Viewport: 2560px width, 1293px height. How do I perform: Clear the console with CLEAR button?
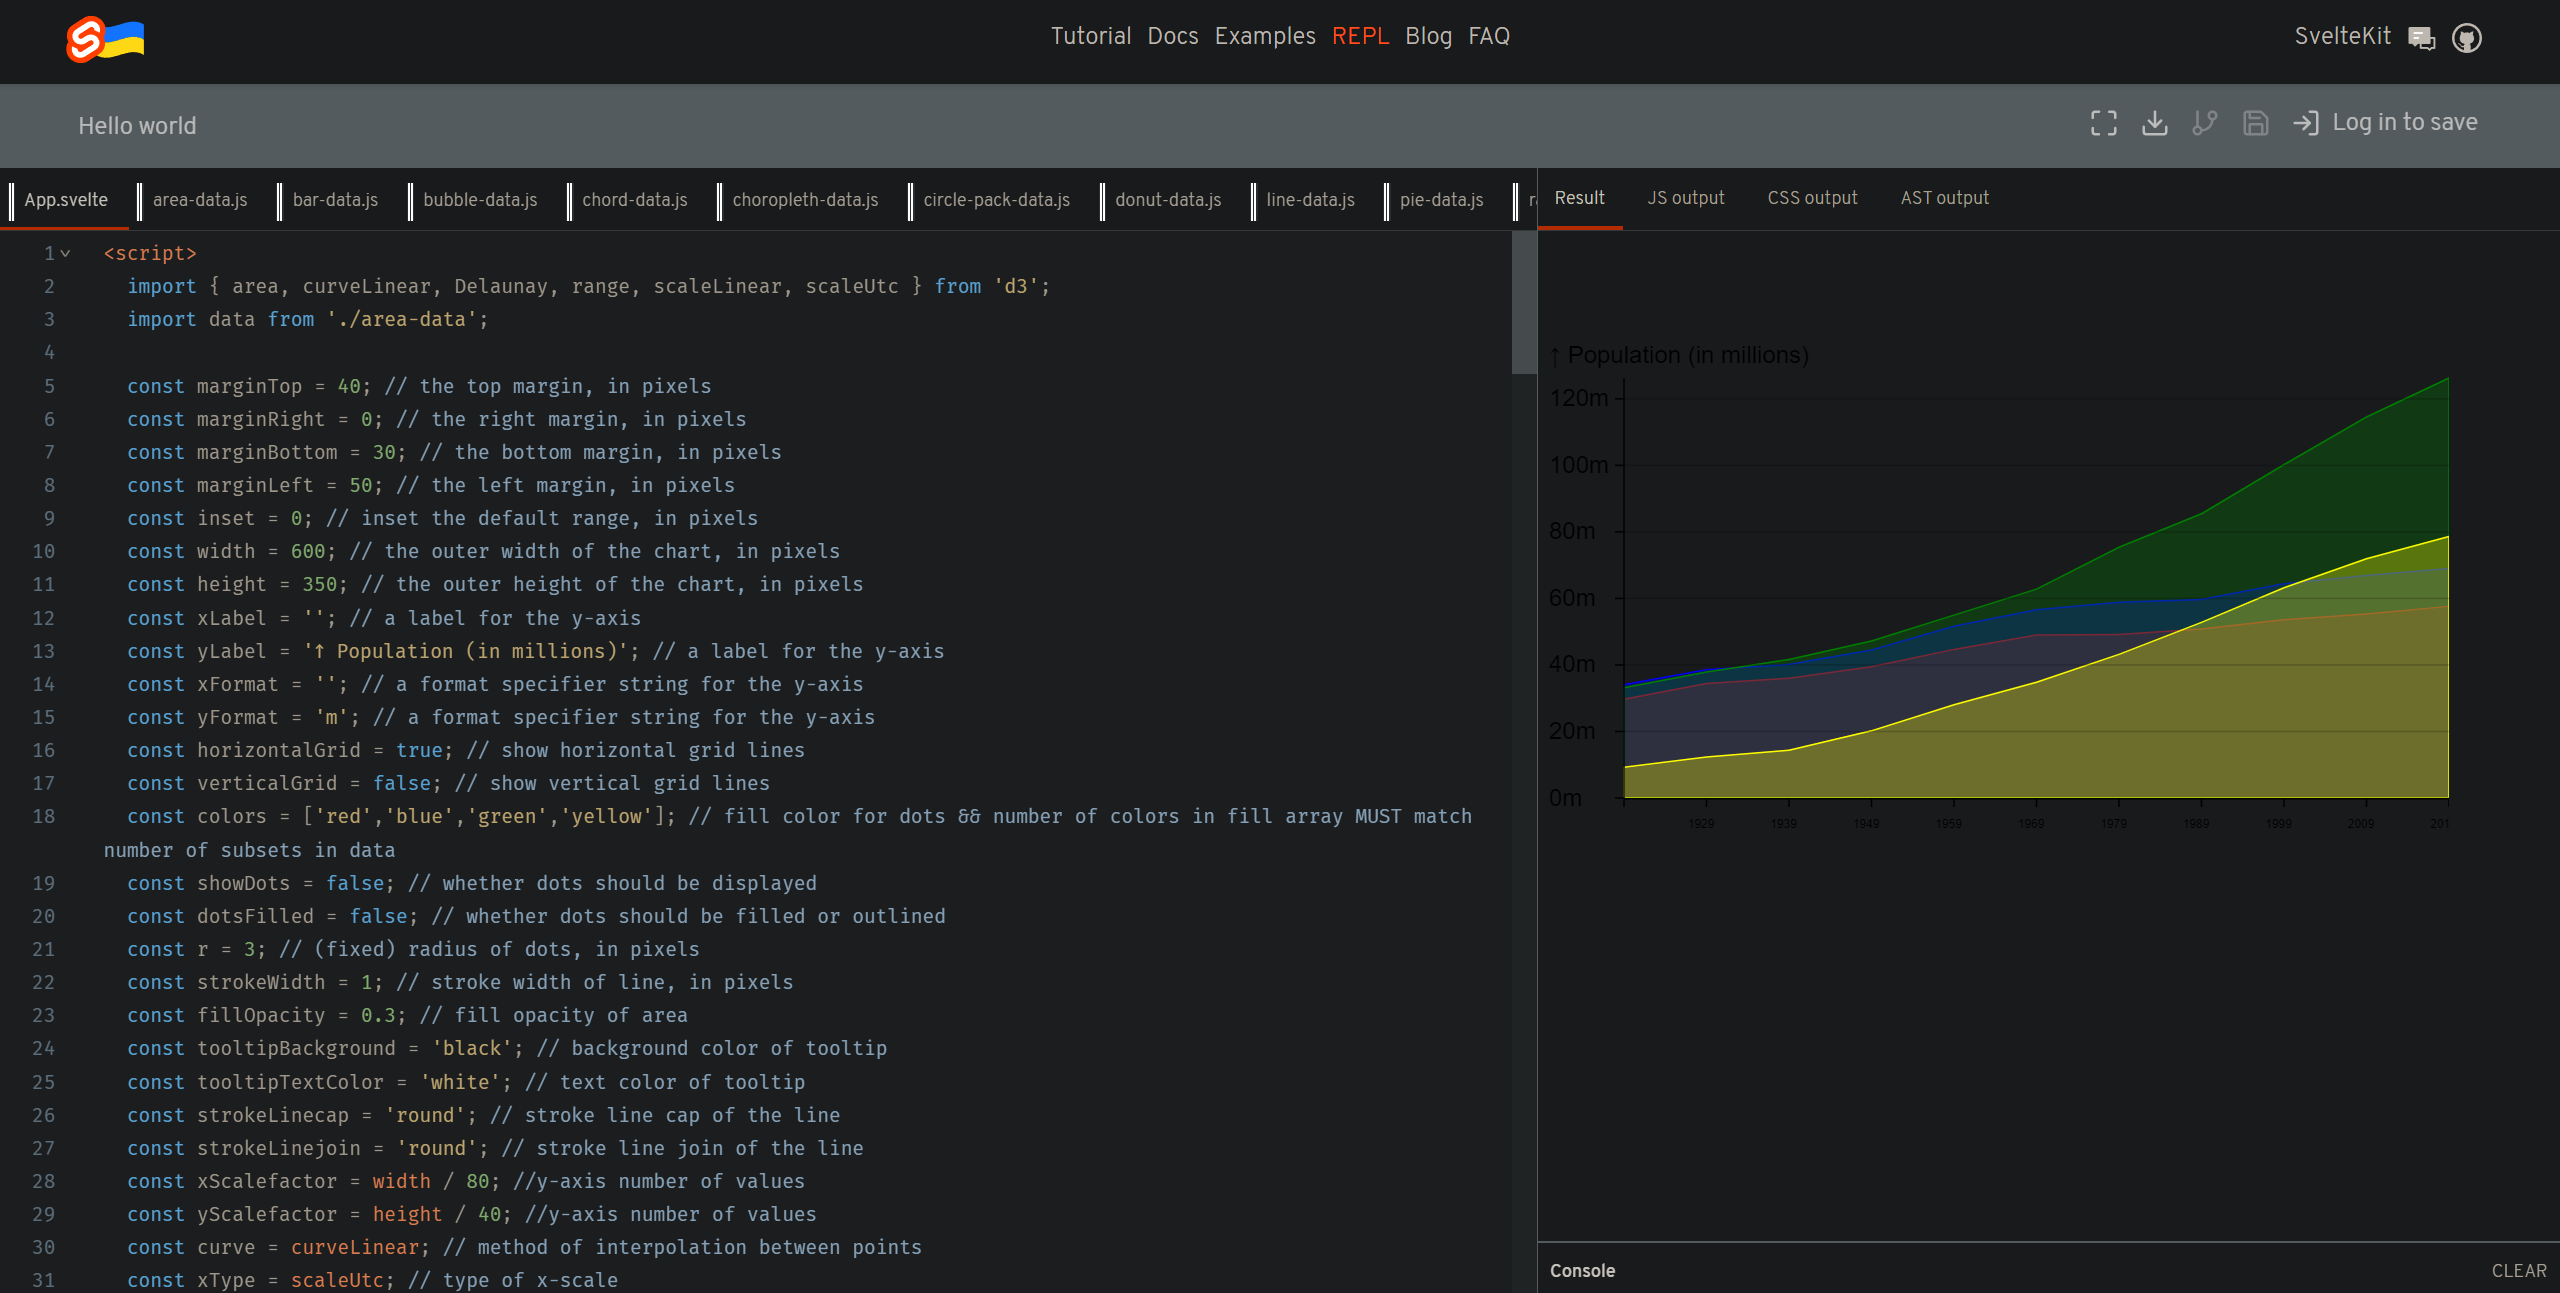click(x=2519, y=1271)
